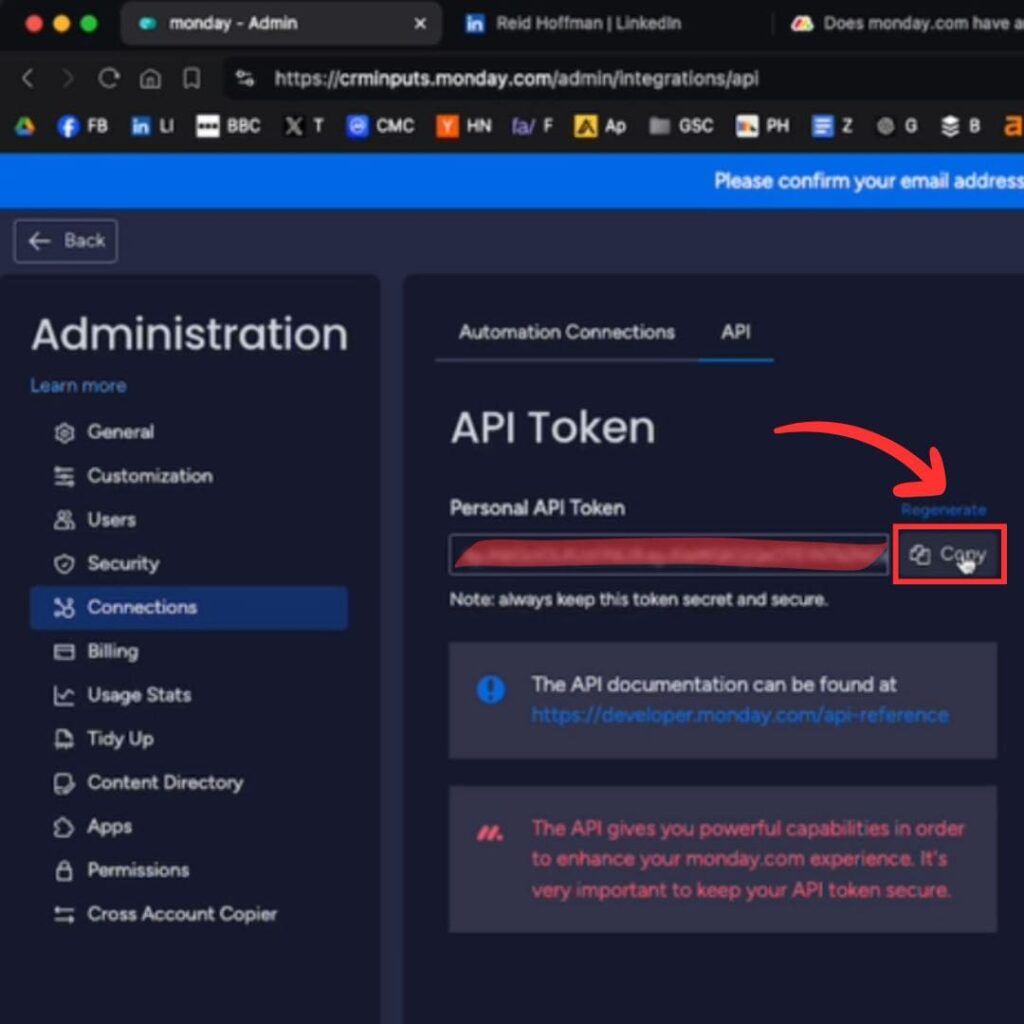The width and height of the screenshot is (1024, 1024).
Task: Click the Personal API Token field
Action: tap(669, 554)
